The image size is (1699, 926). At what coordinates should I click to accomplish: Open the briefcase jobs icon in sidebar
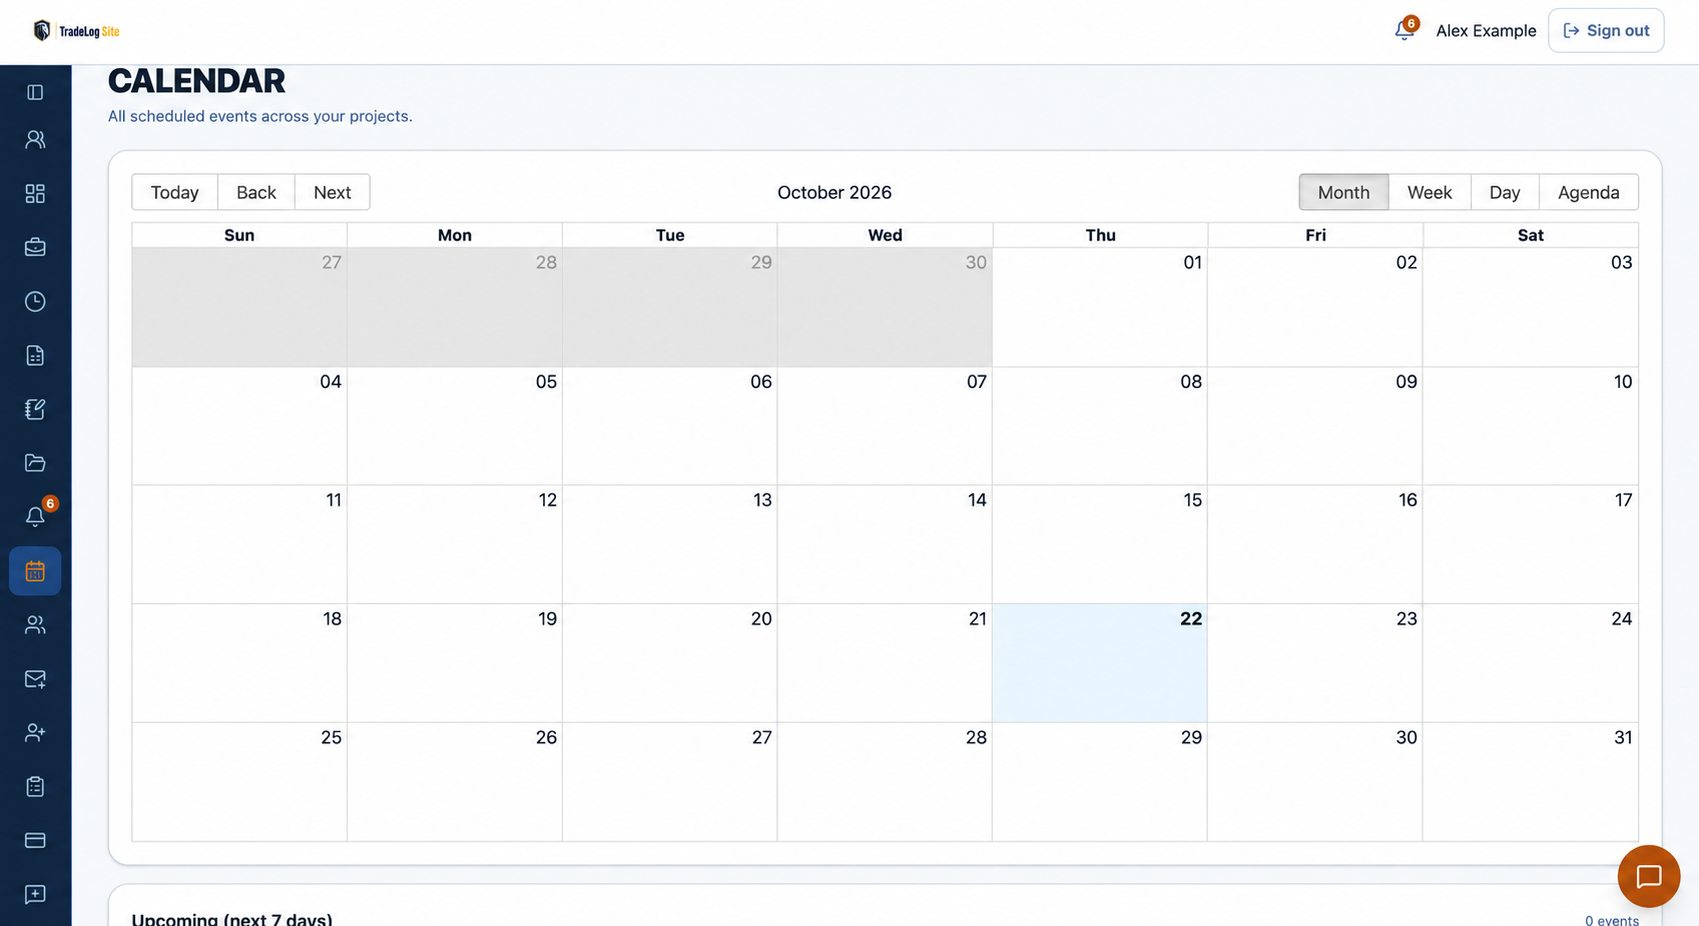tap(35, 247)
